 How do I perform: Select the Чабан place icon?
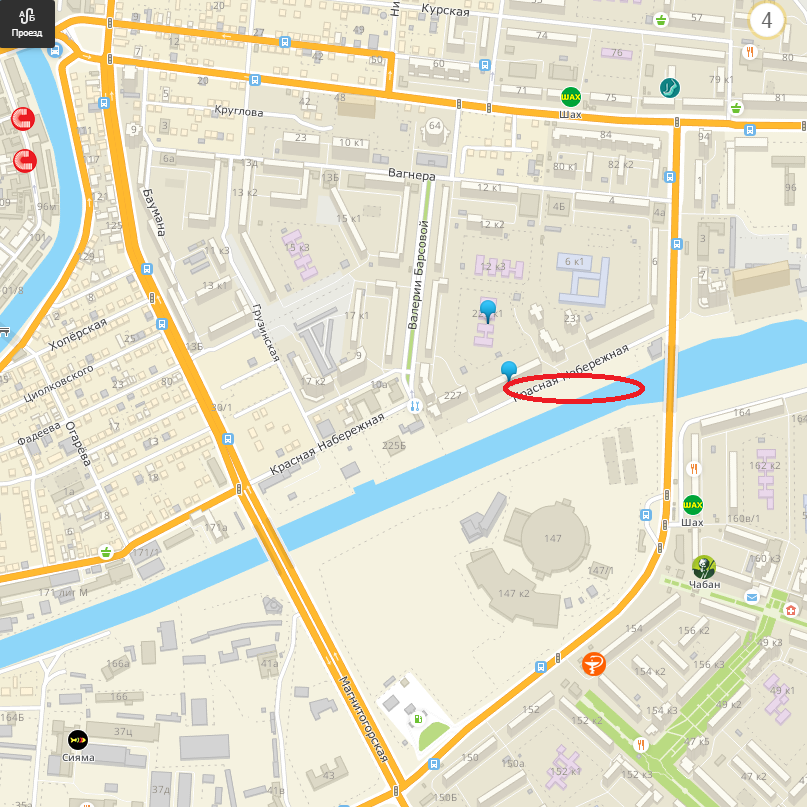click(x=704, y=567)
